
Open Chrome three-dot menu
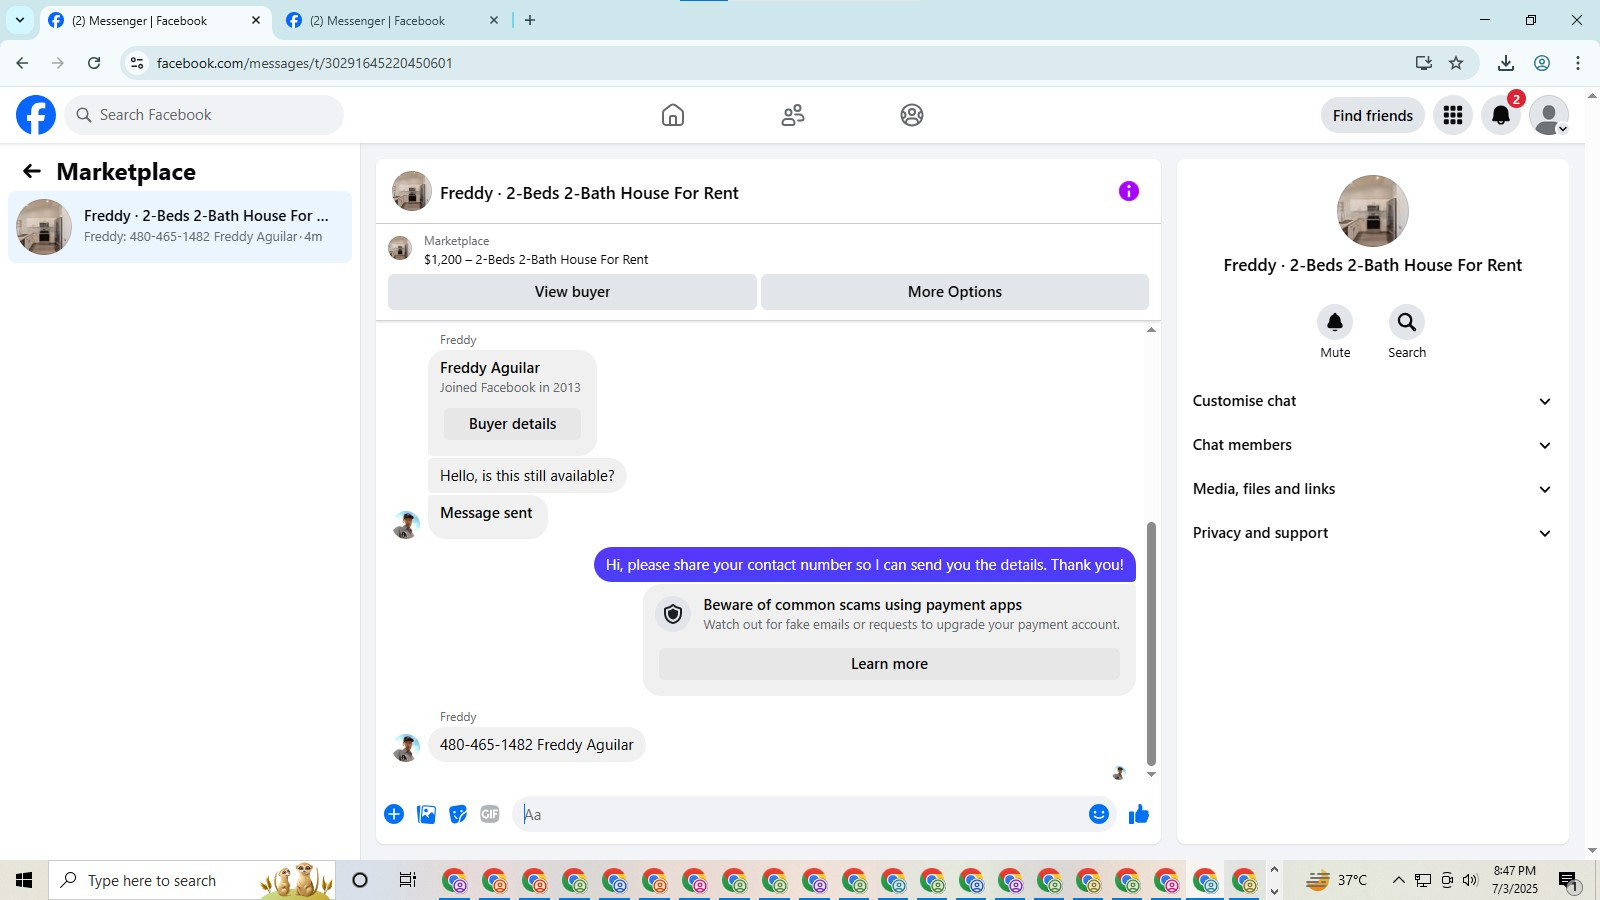click(x=1578, y=63)
